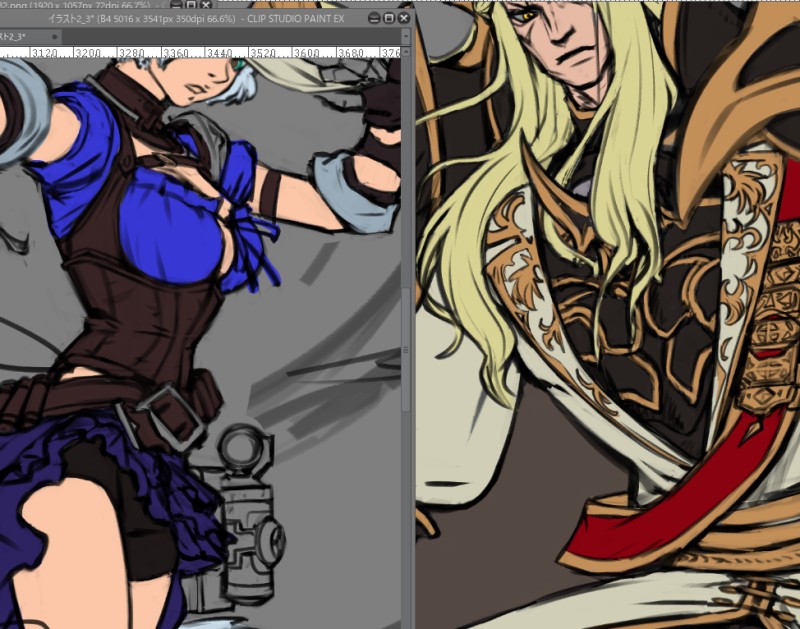Screen dimensions: 800x629
Task: Close the イラスト2_3 tab via its dot
Action: click(x=55, y=37)
